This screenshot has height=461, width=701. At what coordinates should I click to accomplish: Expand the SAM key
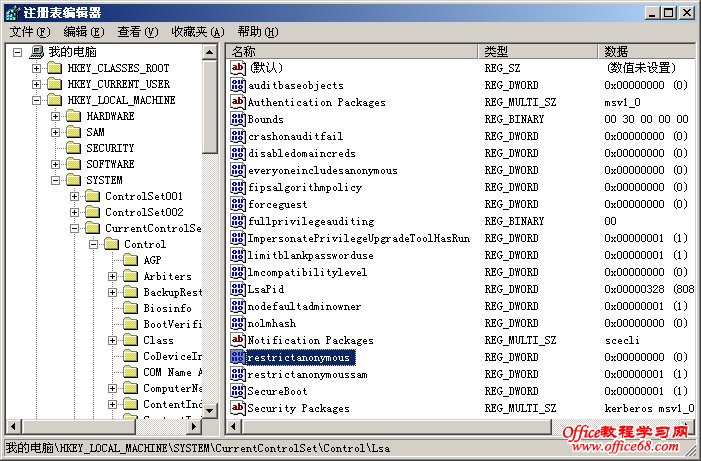point(55,132)
